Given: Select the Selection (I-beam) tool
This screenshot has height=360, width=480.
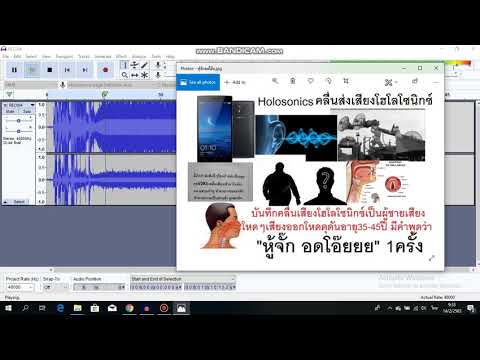Looking at the screenshot, I should click(124, 65).
